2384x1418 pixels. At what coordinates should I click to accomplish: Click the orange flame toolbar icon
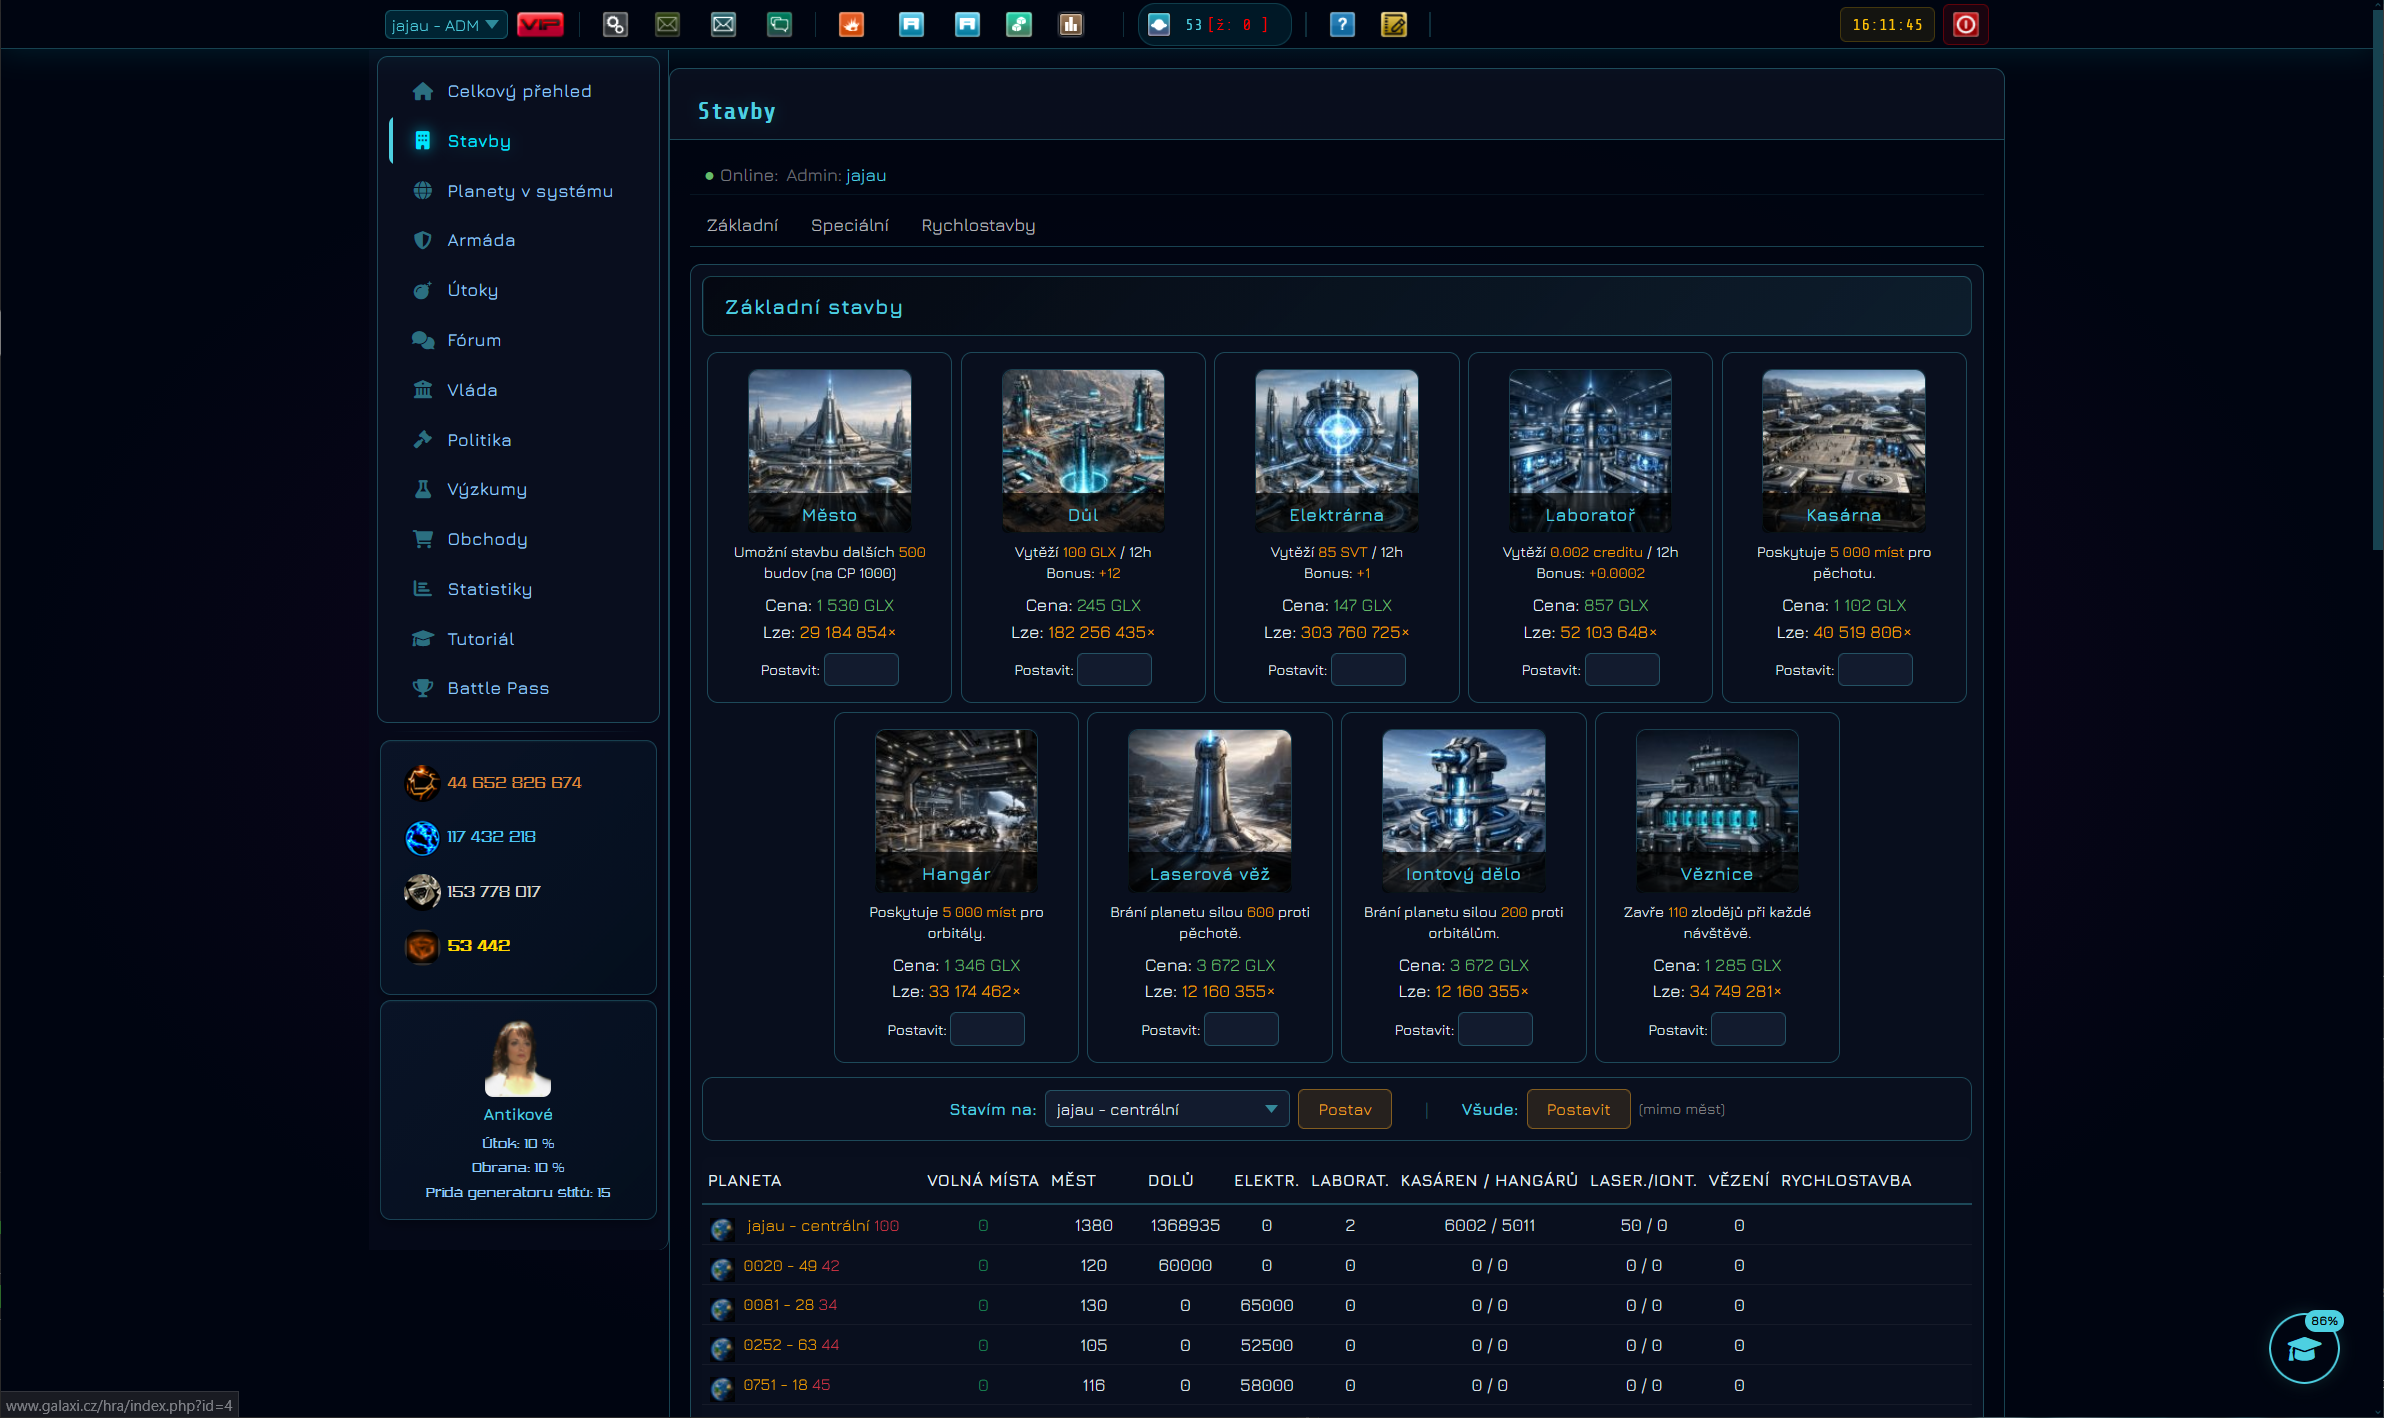coord(851,25)
